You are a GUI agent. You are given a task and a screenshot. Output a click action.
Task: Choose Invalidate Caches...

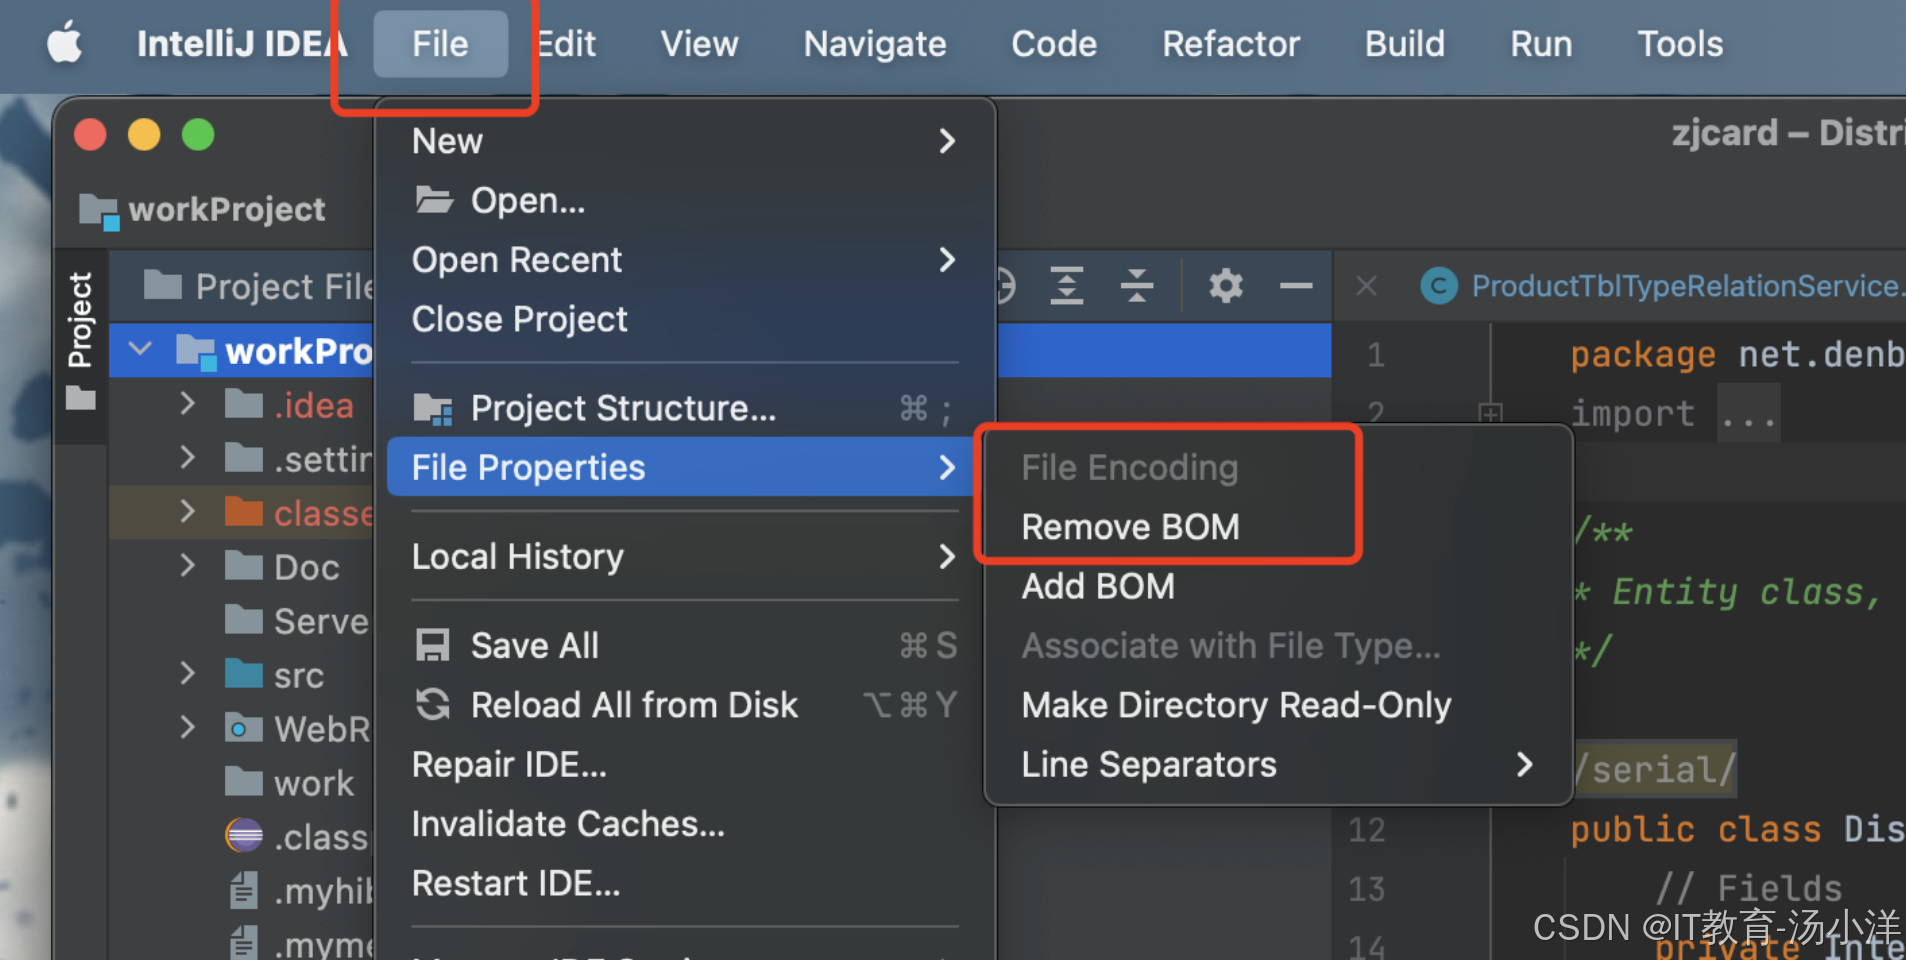pos(685,824)
